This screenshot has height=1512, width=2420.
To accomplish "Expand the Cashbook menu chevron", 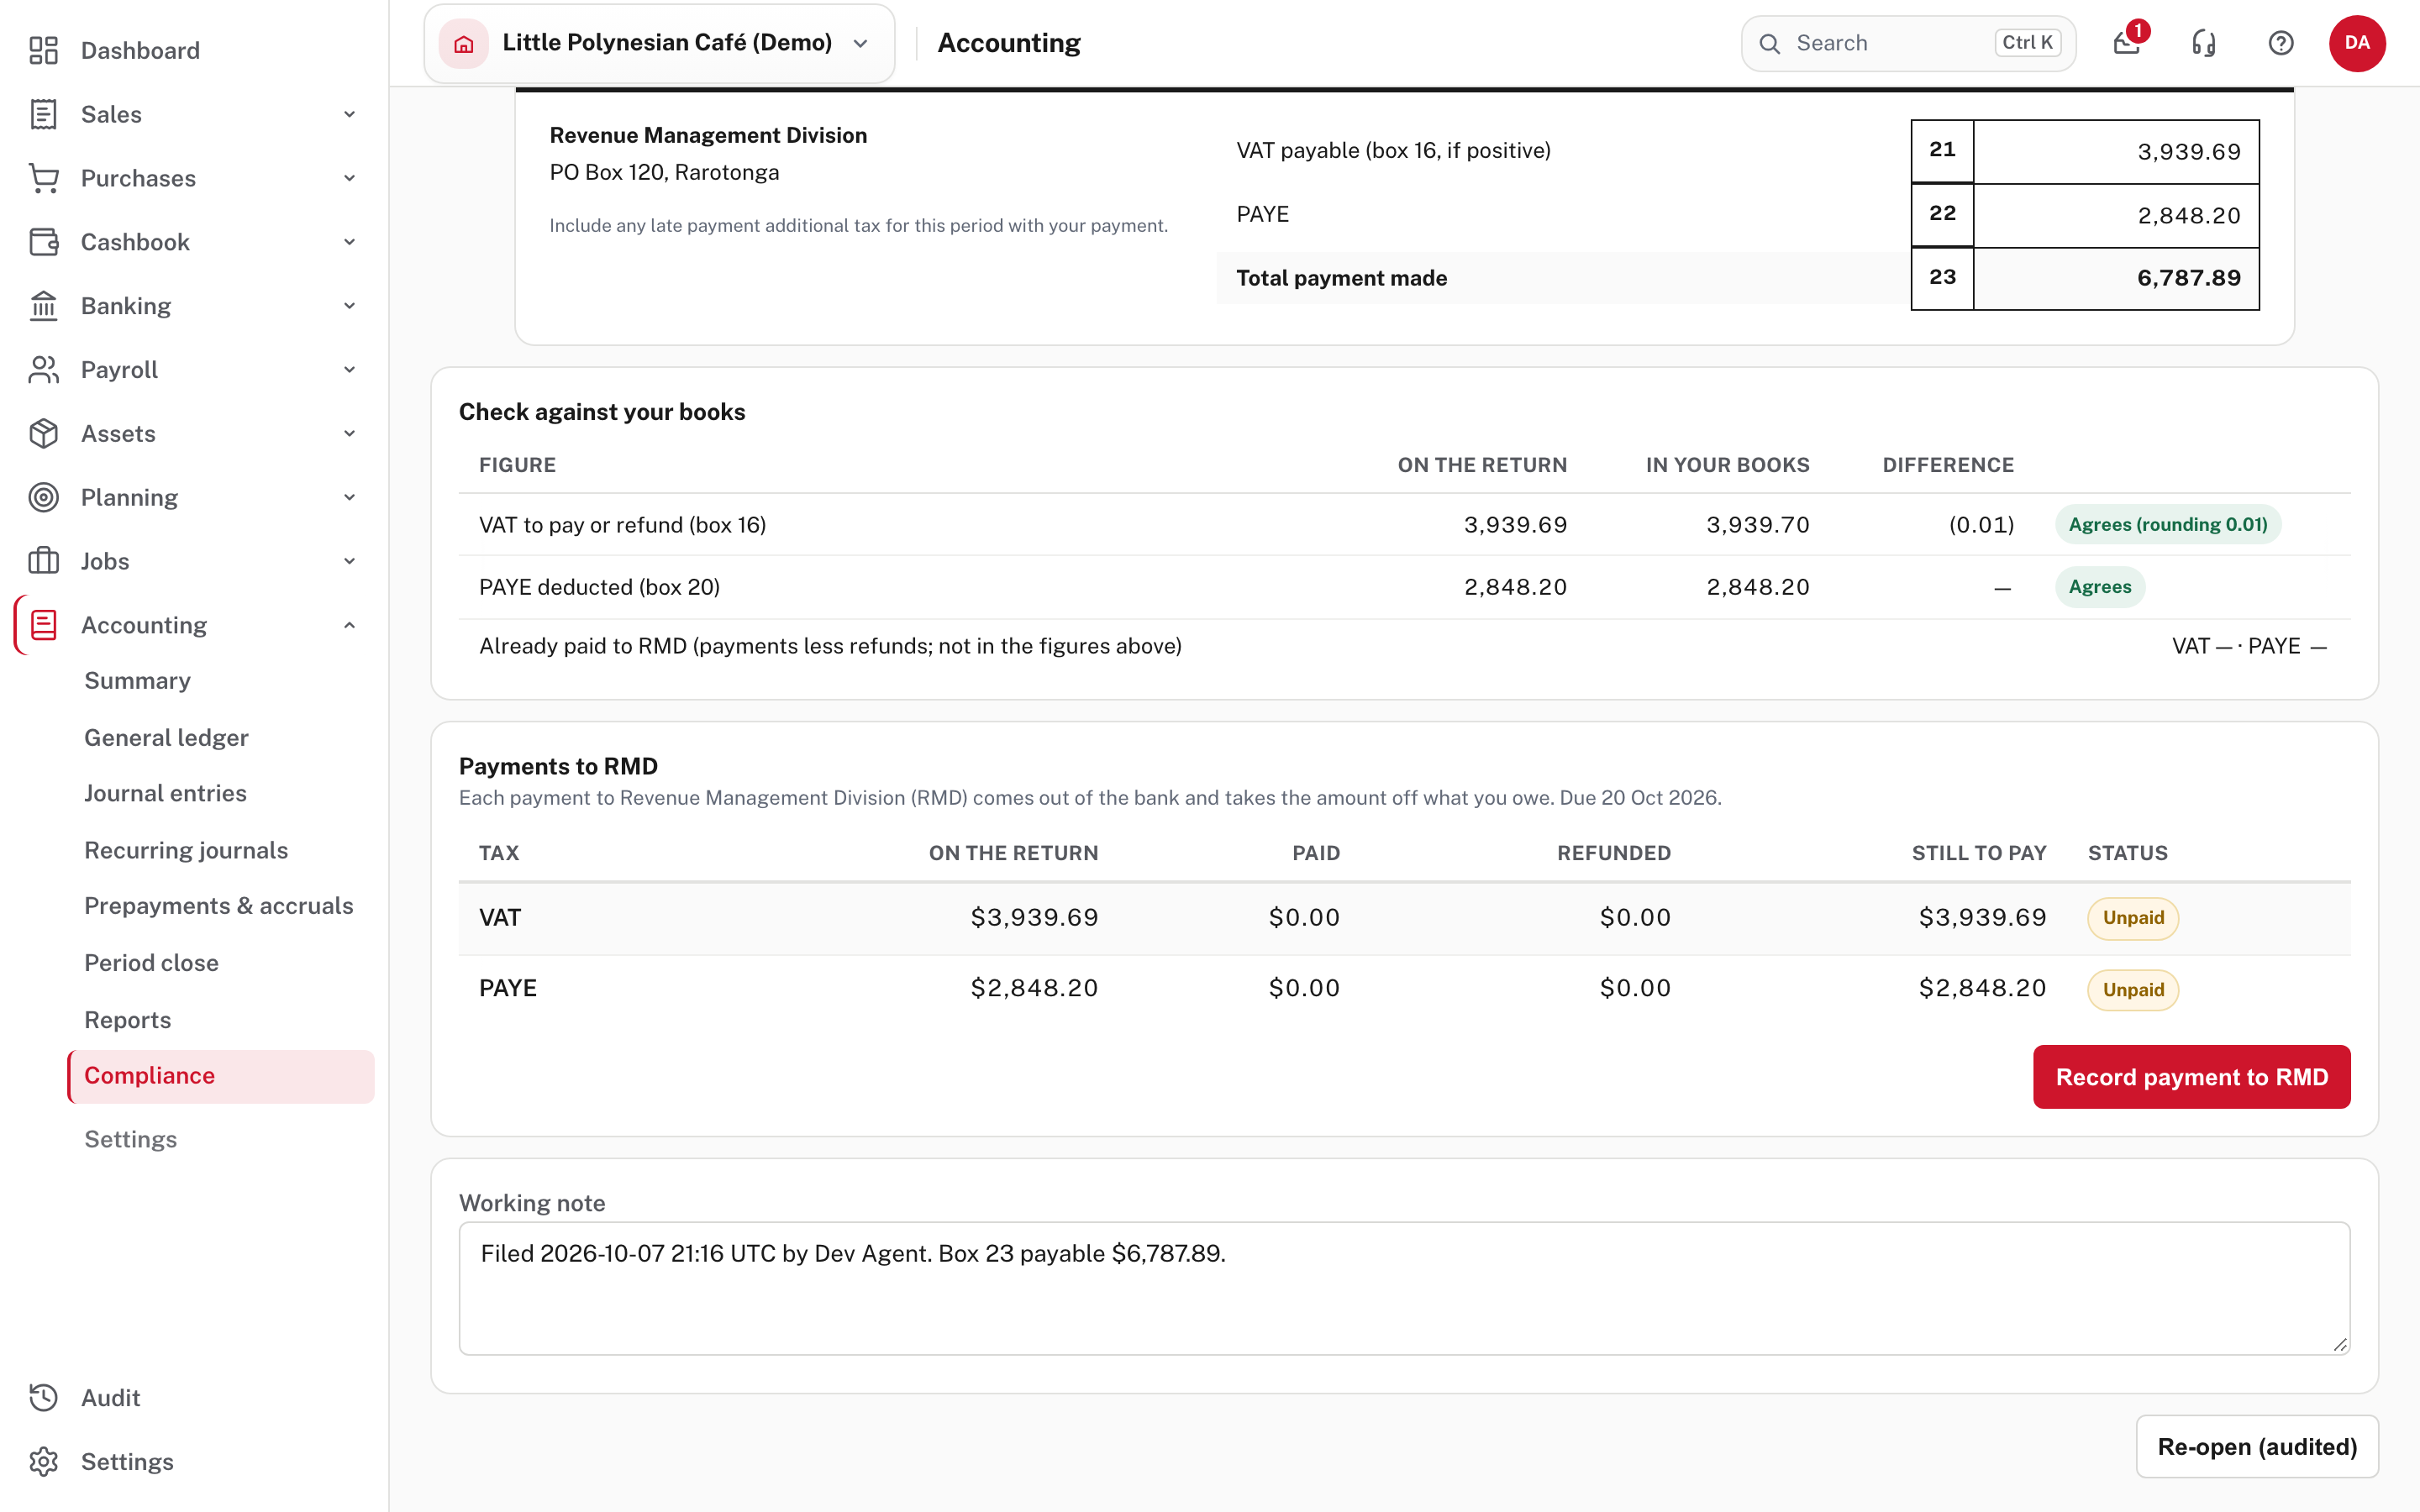I will [349, 242].
